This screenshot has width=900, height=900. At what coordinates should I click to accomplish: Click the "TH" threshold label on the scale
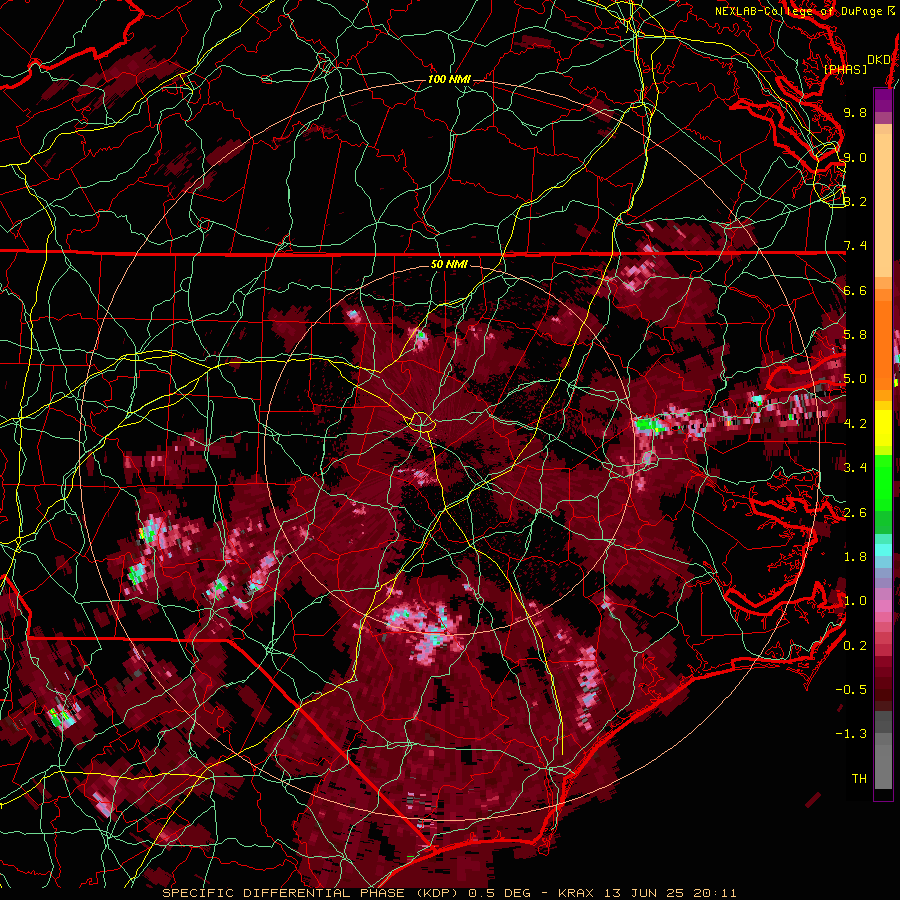click(x=859, y=779)
